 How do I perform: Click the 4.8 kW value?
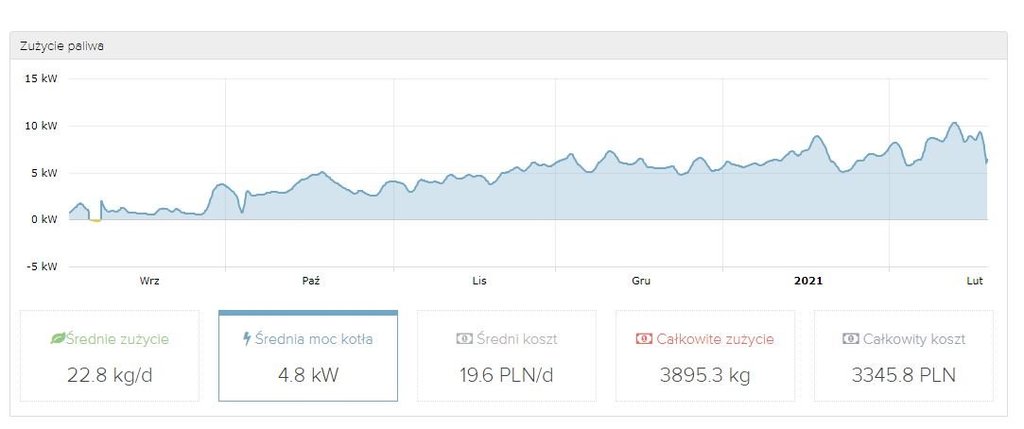click(308, 376)
